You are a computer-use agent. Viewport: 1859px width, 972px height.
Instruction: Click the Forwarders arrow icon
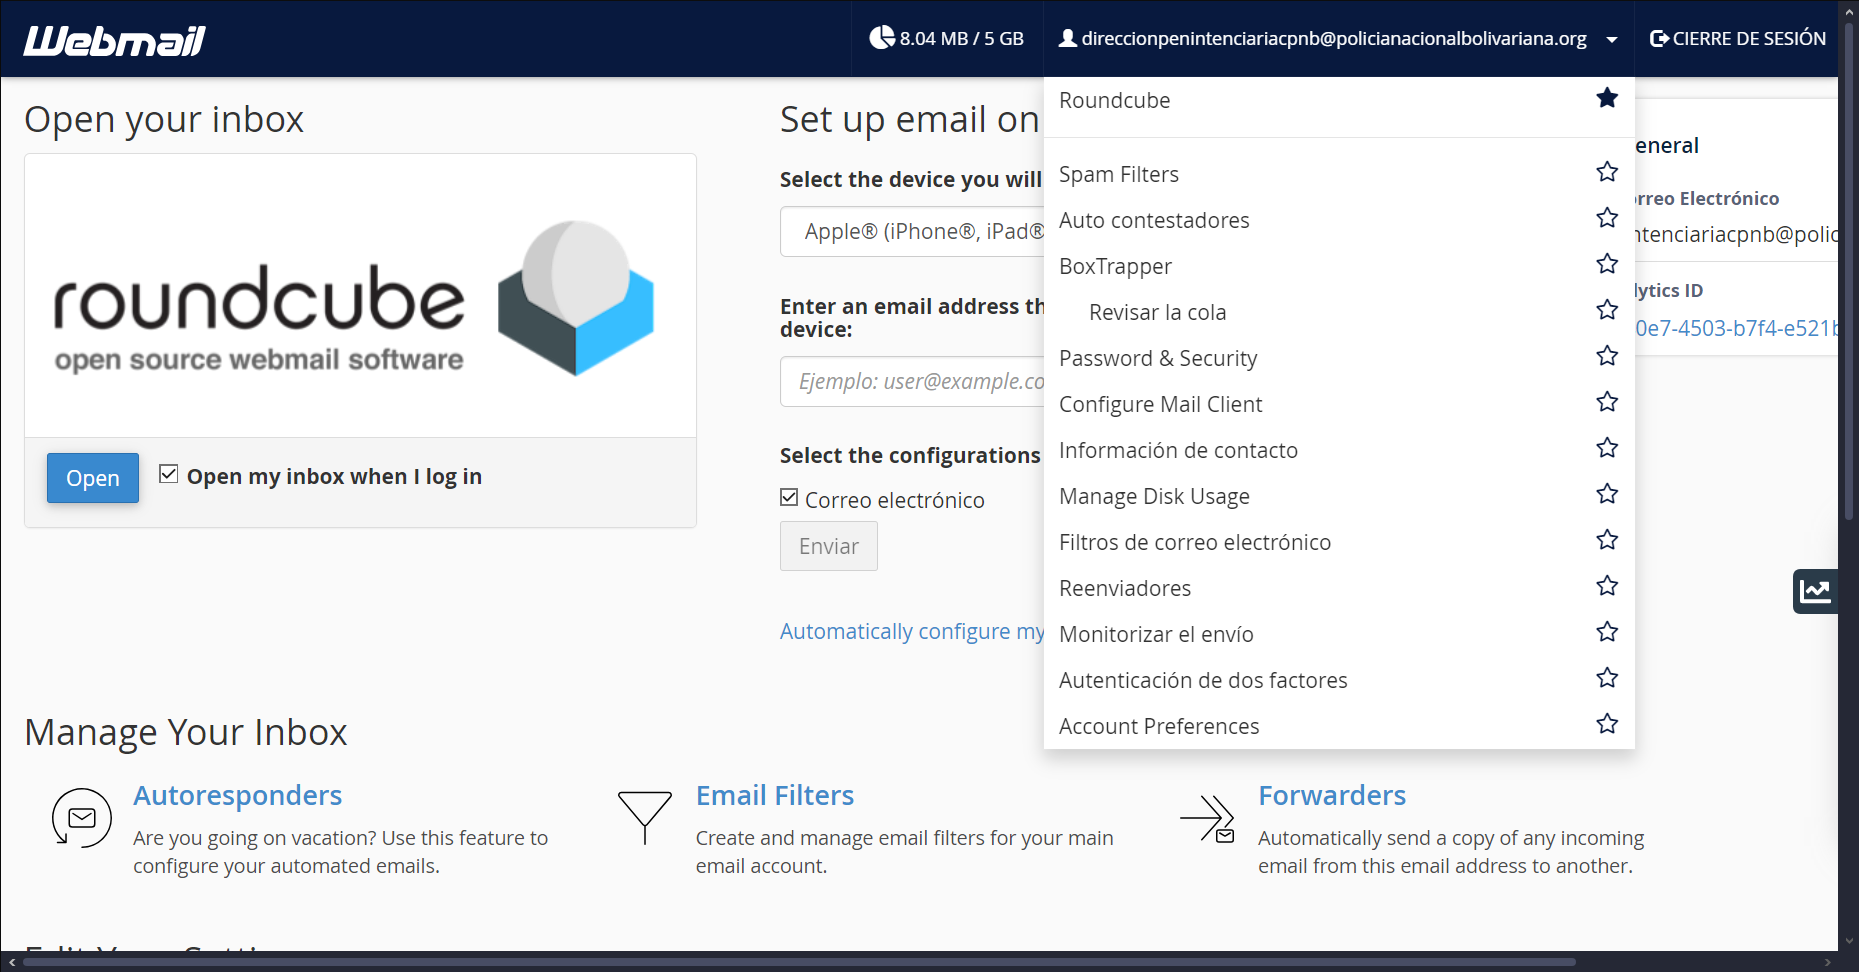pyautogui.click(x=1207, y=818)
